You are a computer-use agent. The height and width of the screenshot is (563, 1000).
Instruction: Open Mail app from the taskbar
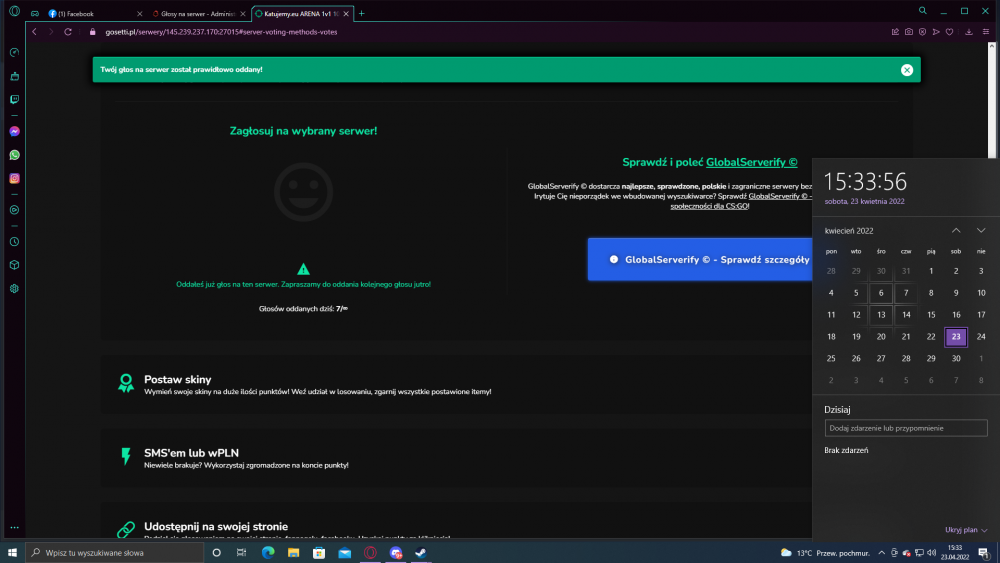point(344,553)
